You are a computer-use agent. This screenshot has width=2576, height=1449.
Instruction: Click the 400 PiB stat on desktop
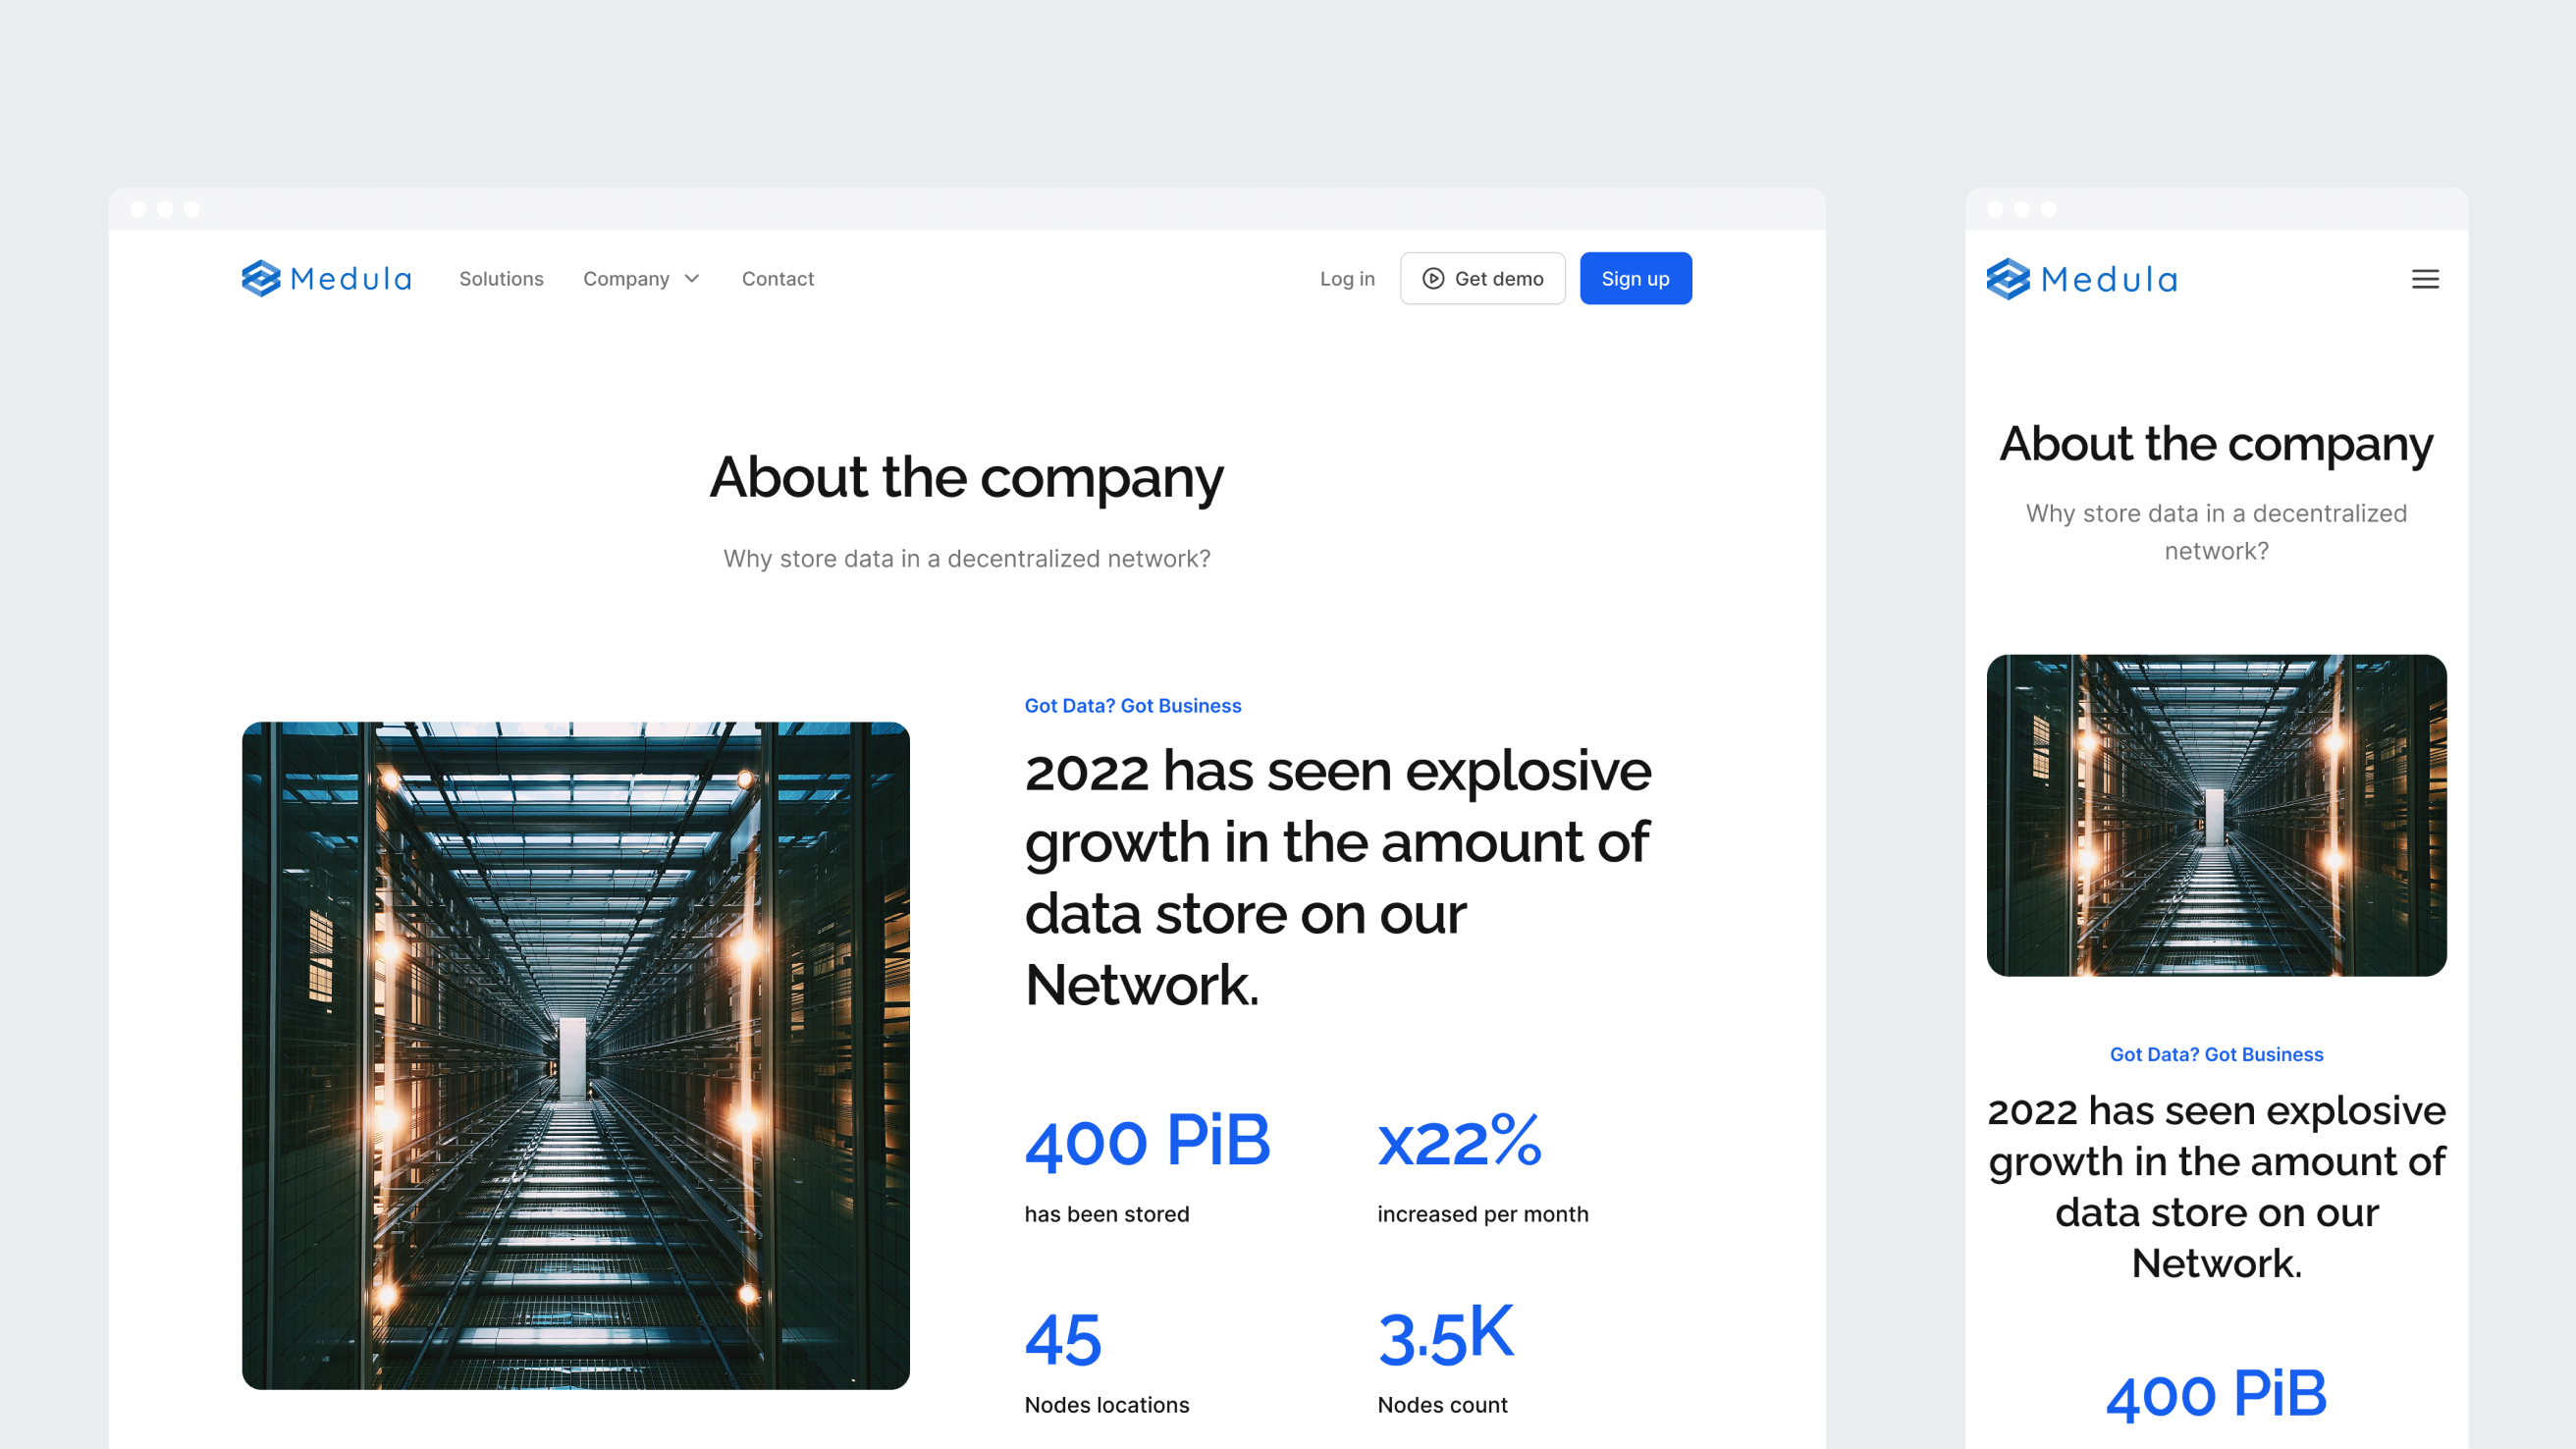1147,1141
